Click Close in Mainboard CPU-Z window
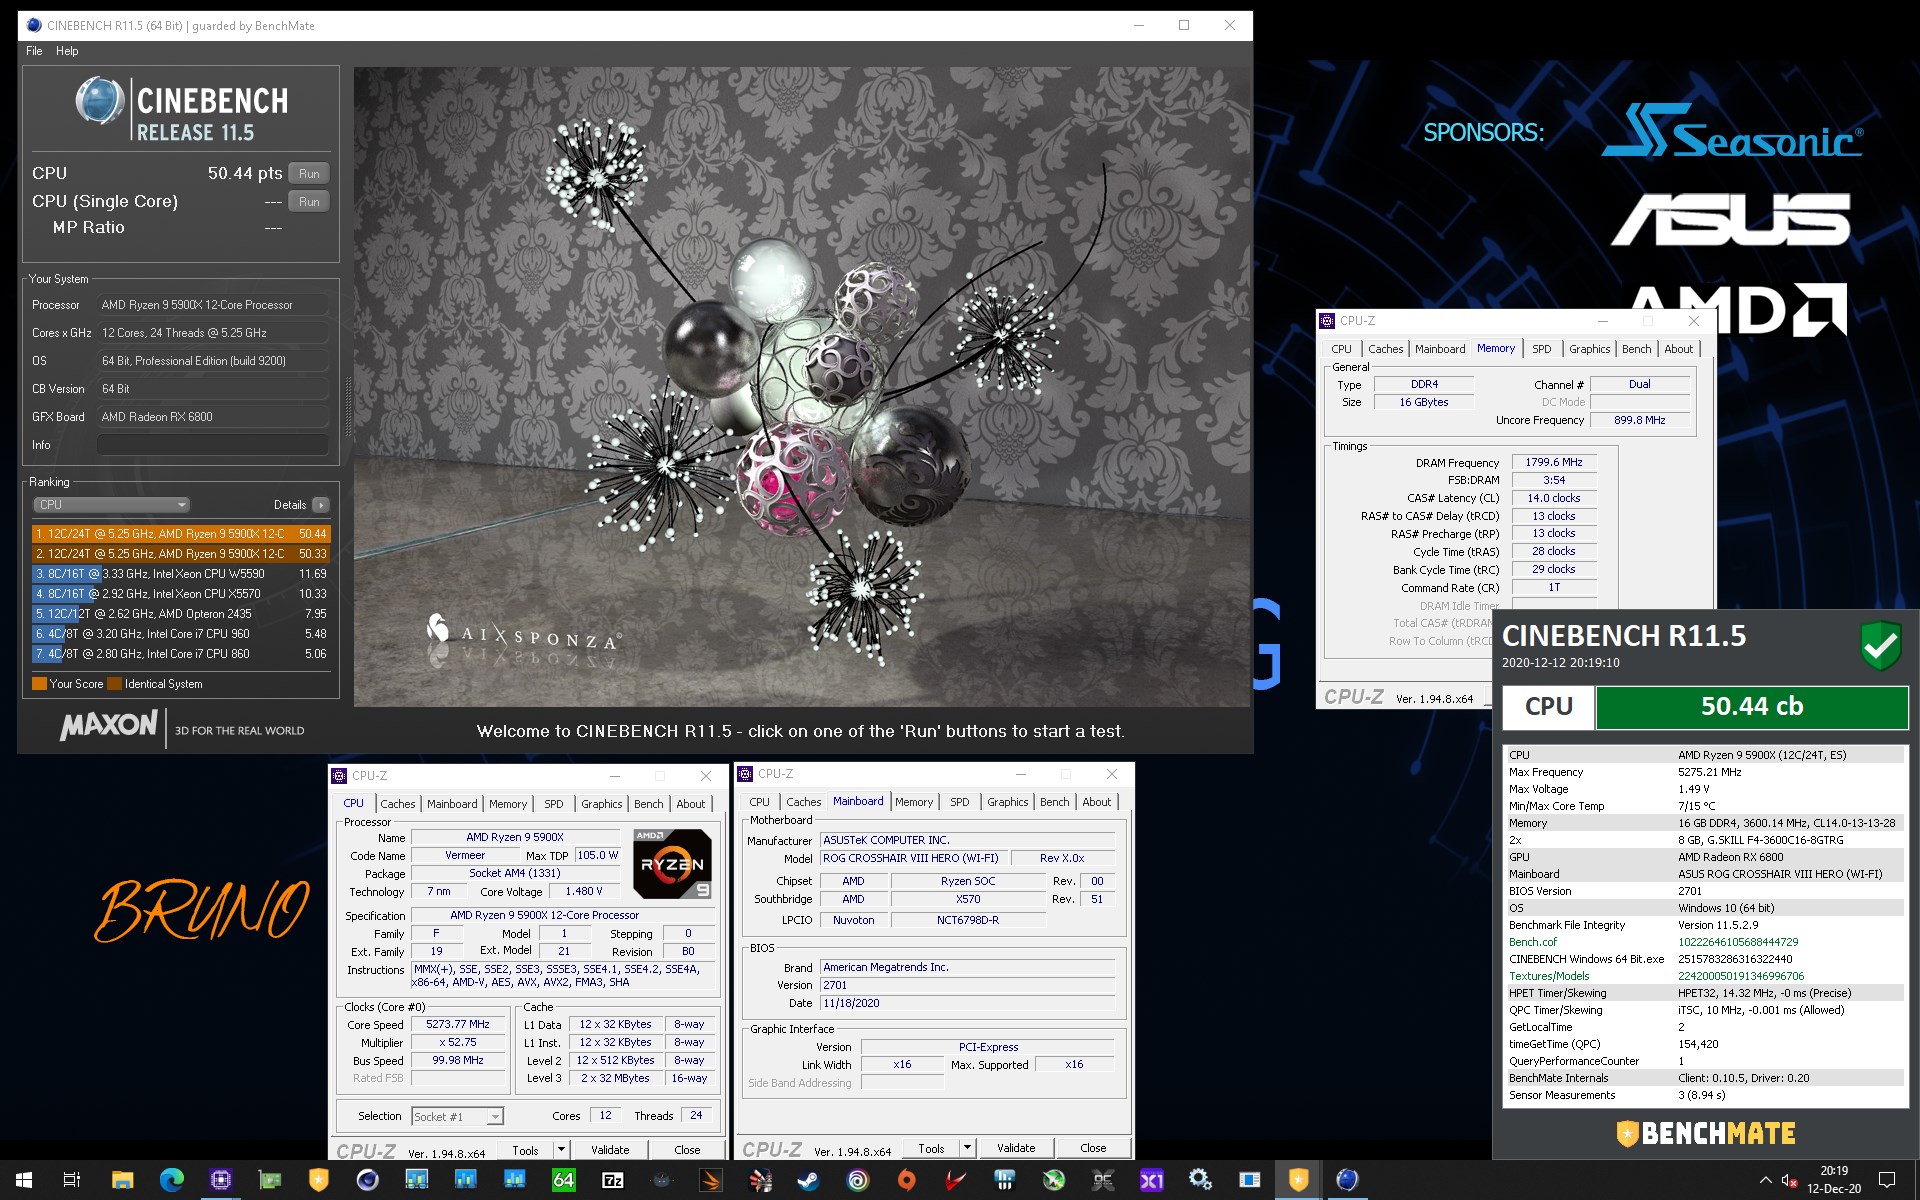 click(1093, 1148)
